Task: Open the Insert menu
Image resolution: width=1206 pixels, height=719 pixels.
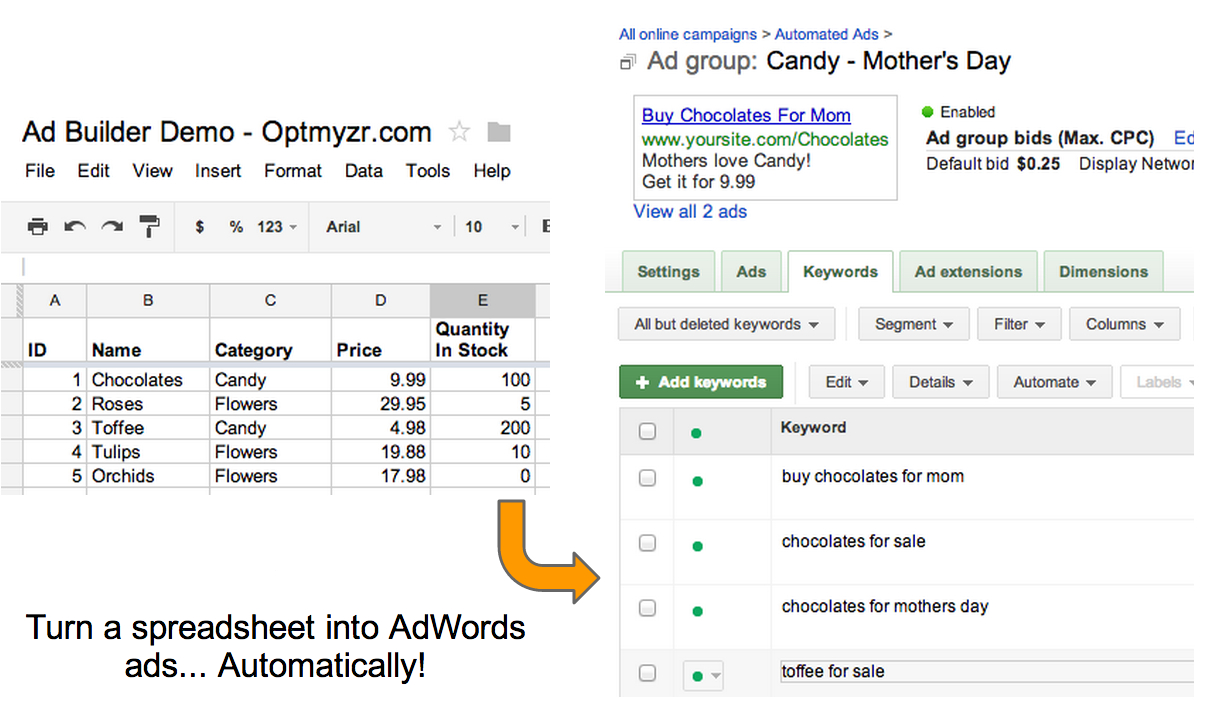Action: coord(218,171)
